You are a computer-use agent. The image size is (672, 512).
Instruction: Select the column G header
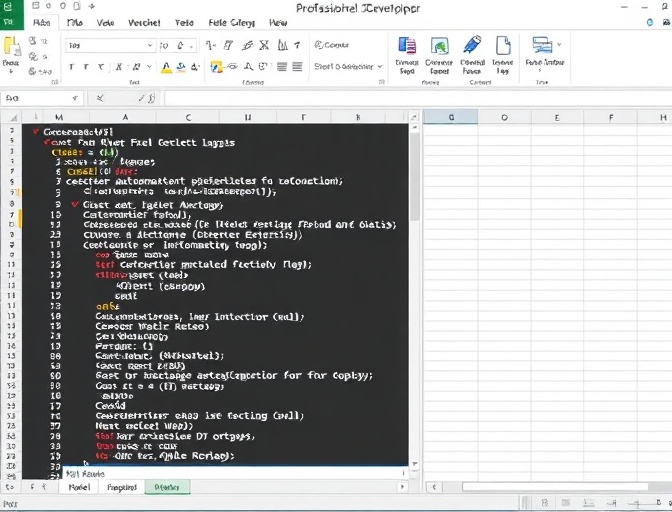click(450, 117)
